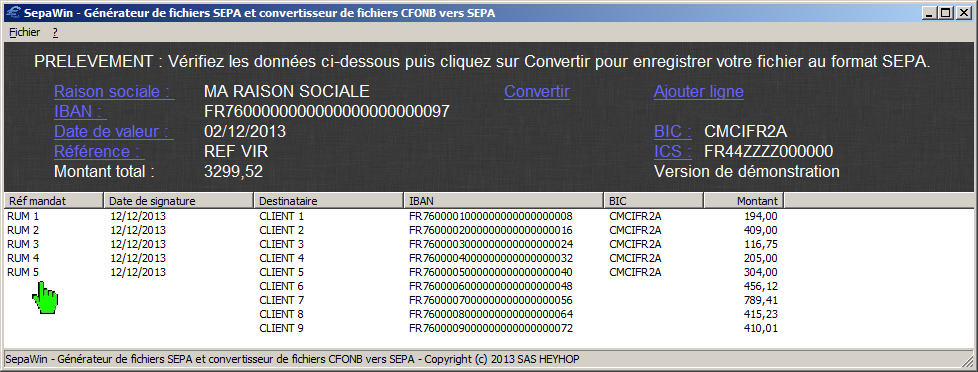Sort by Date de signature column header
Viewport: 978px width, 372px height.
(x=178, y=201)
